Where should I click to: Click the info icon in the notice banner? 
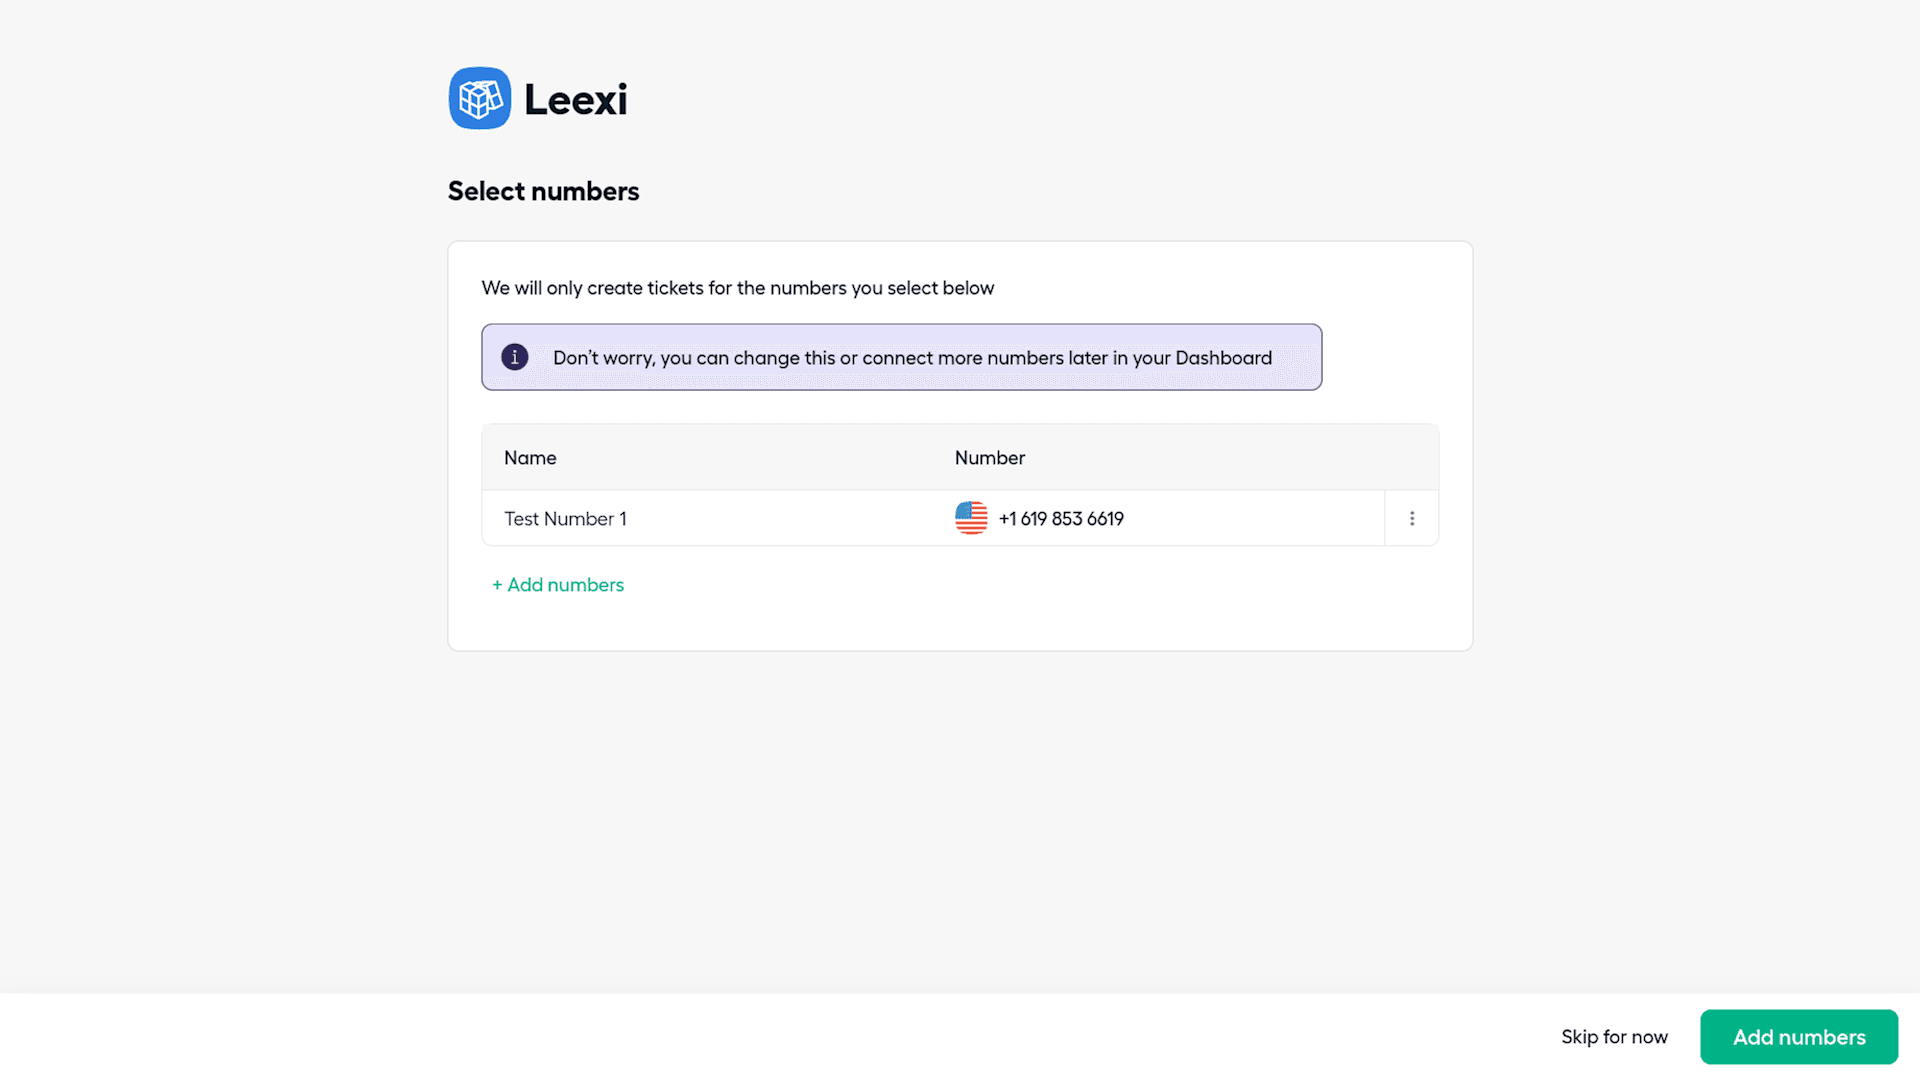coord(515,357)
